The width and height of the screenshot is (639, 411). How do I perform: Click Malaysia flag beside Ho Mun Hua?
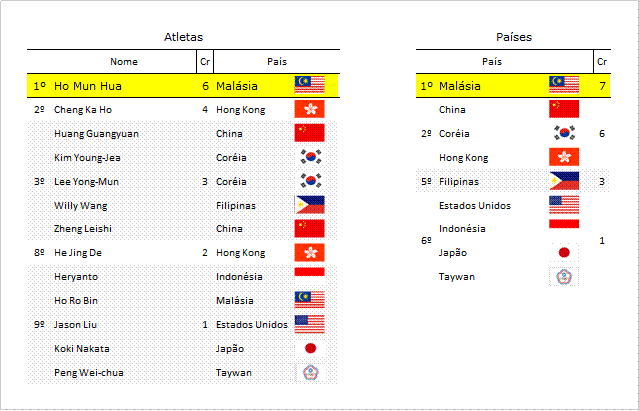coord(309,85)
